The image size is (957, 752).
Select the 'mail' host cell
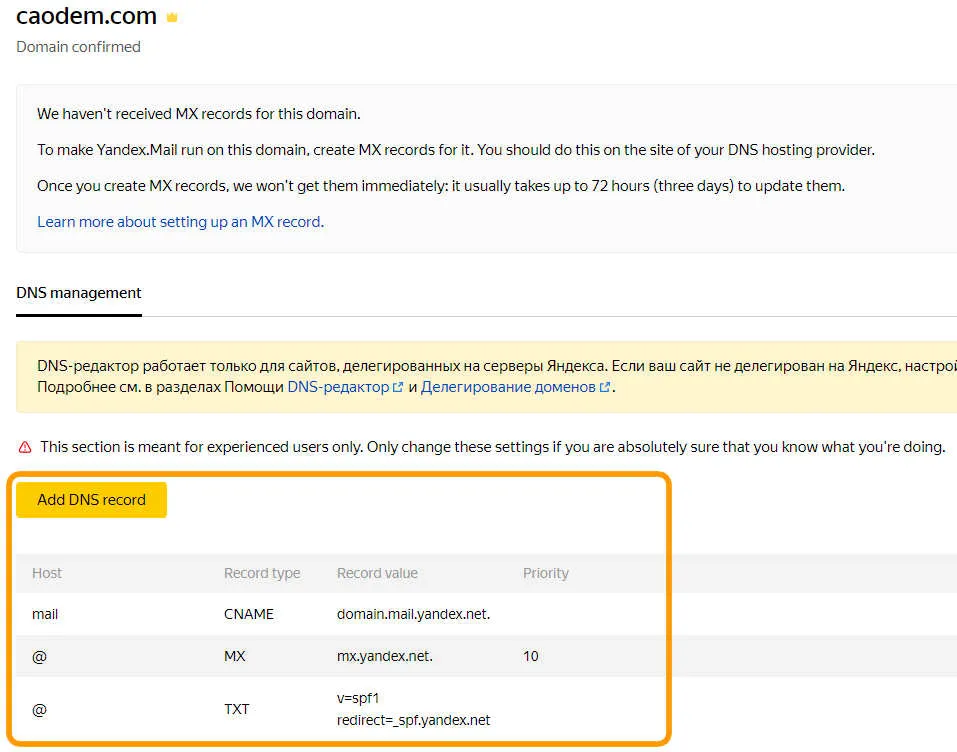pos(45,614)
